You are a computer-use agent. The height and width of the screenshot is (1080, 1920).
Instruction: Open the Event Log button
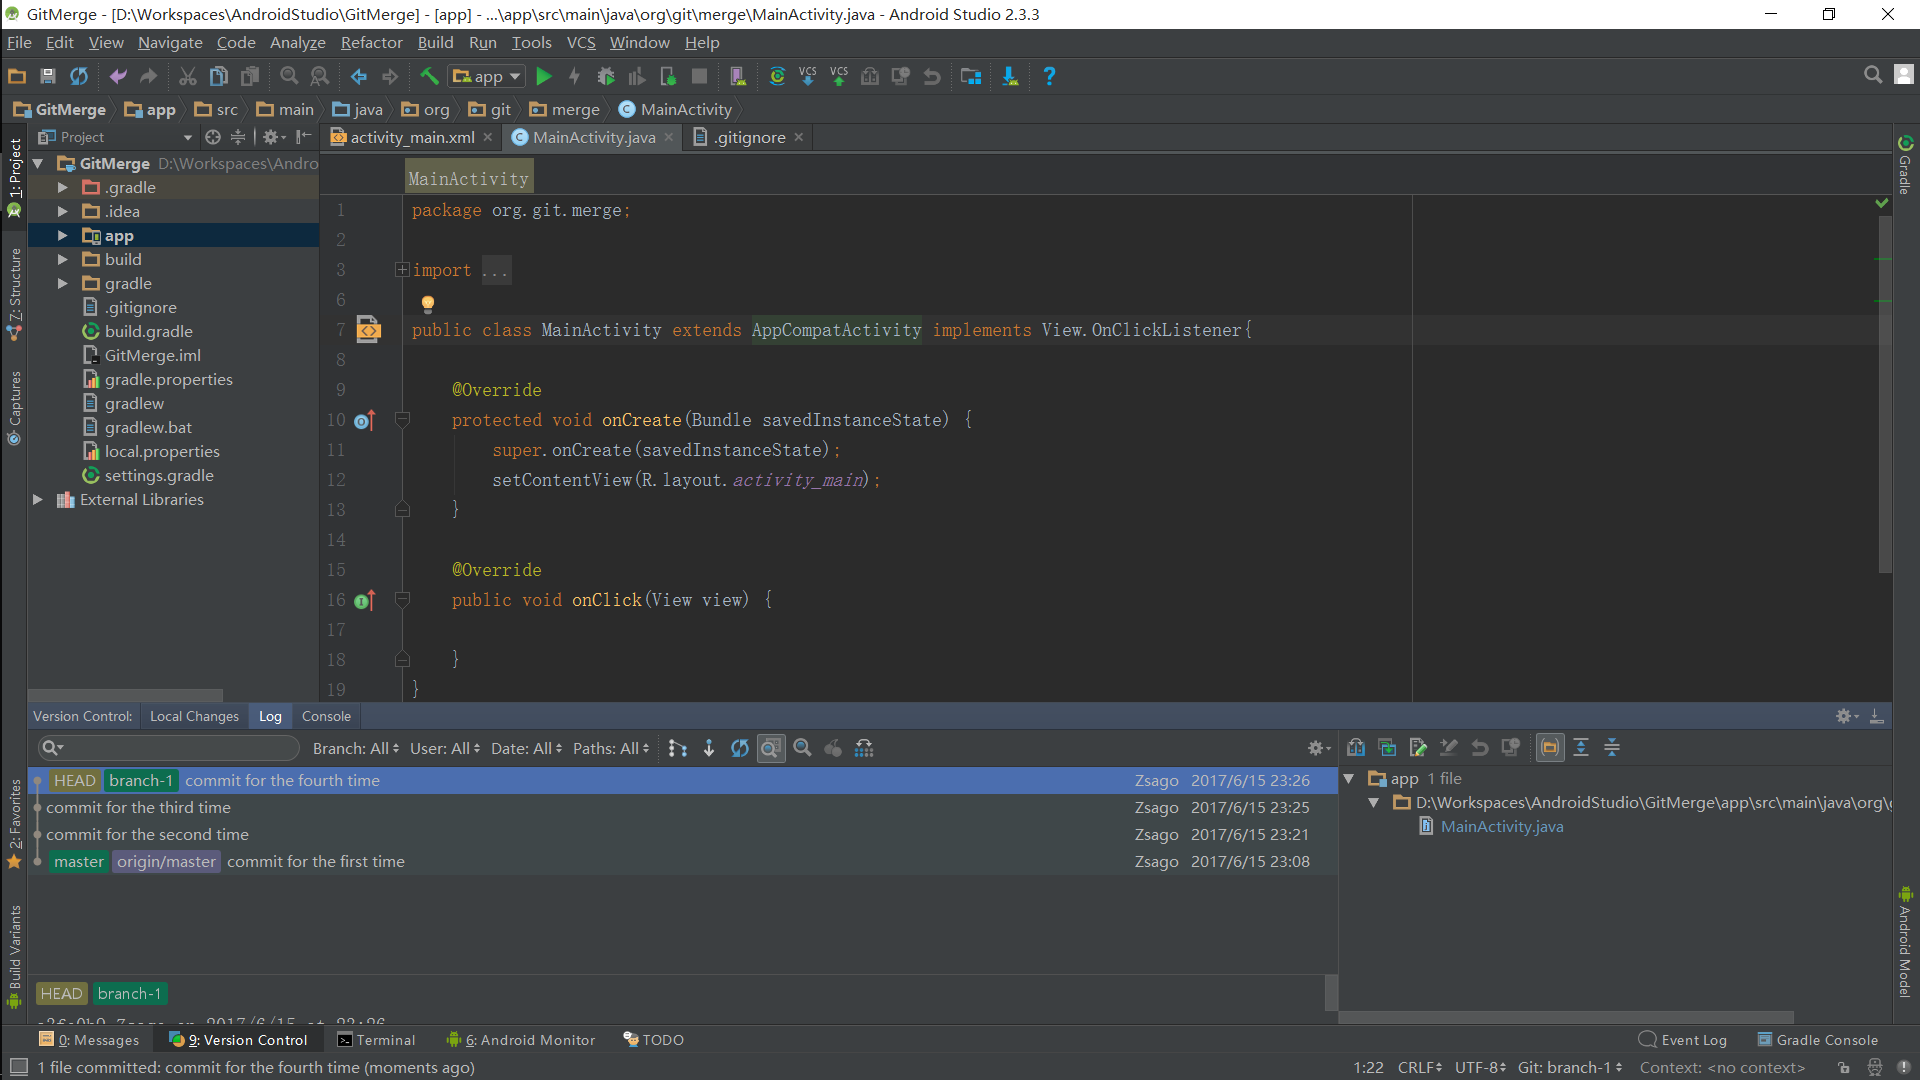pyautogui.click(x=1683, y=1040)
